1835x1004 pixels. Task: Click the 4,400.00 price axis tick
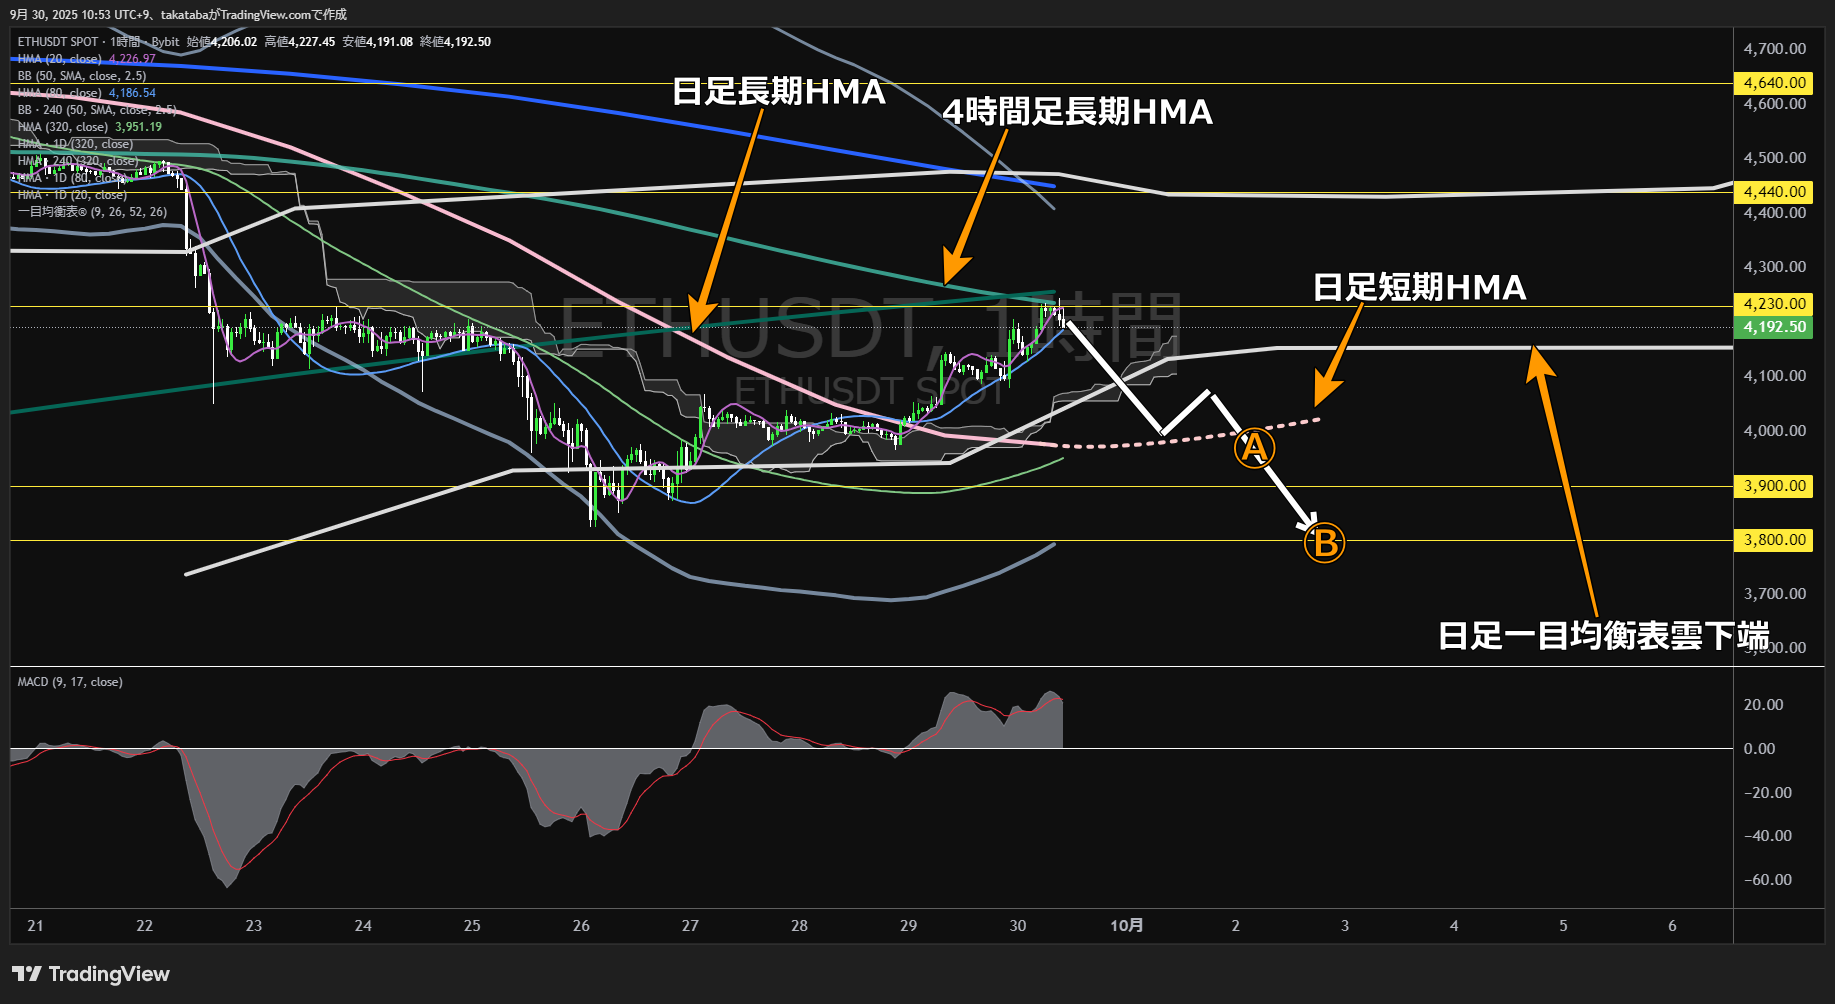click(1775, 213)
